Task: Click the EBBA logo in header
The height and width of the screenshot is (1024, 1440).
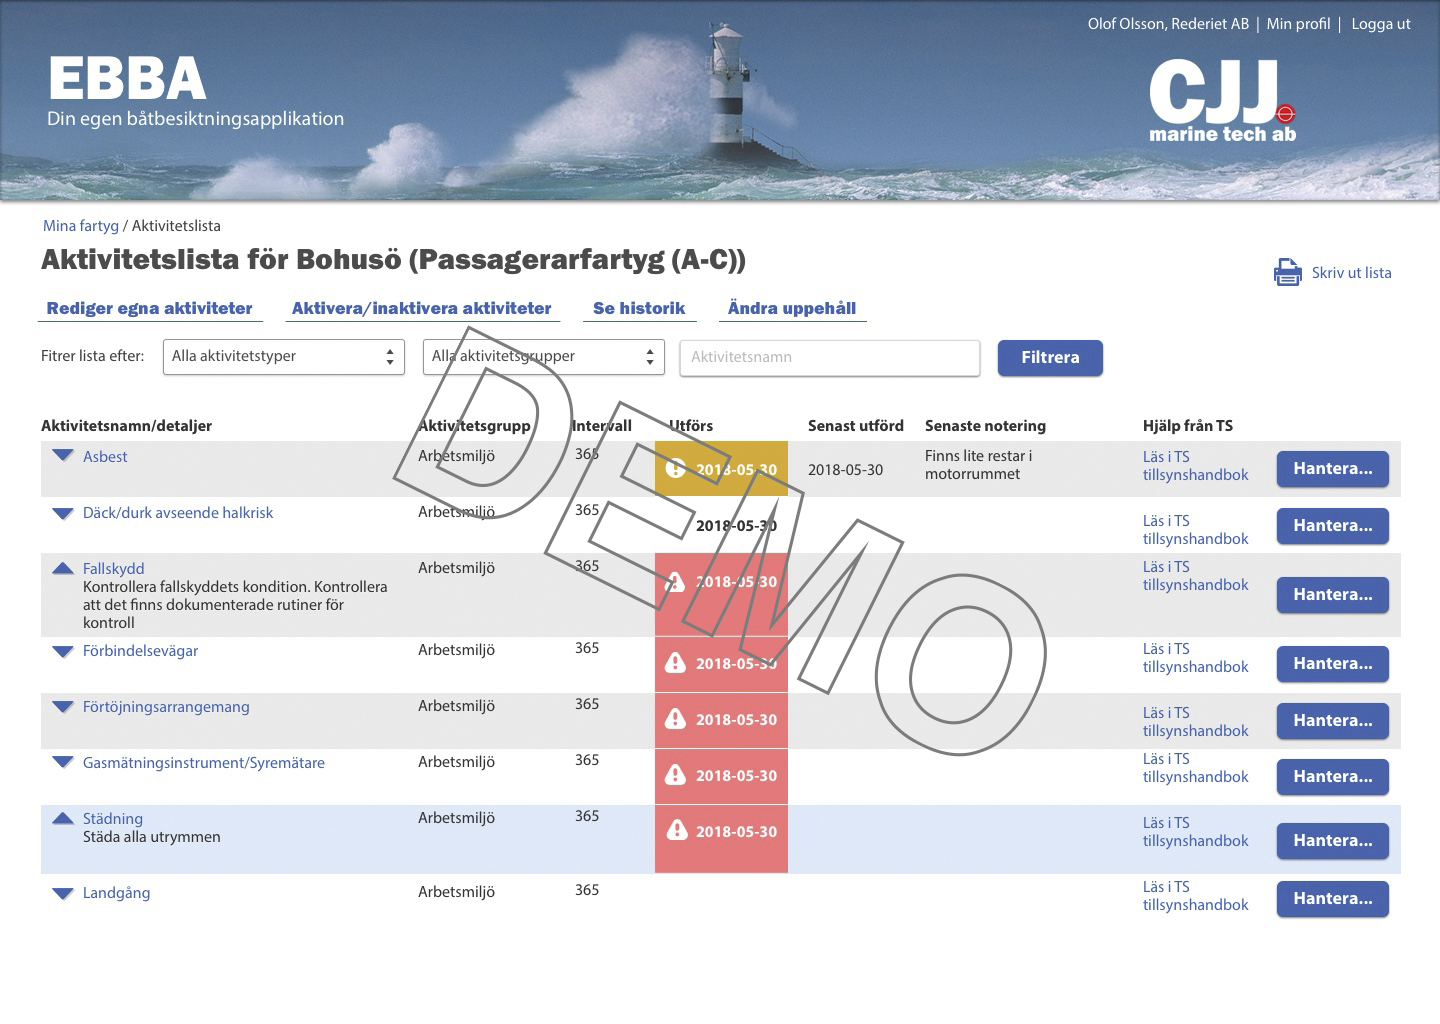Action: 127,80
